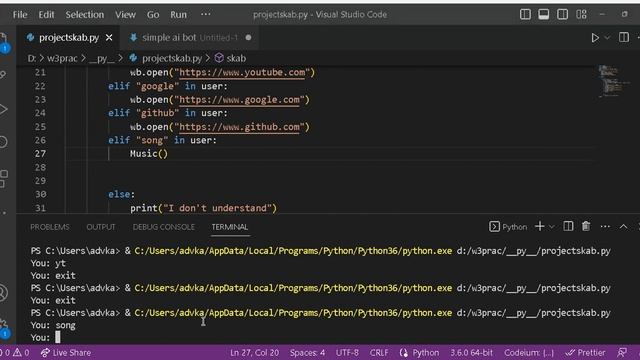This screenshot has width=640, height=360.
Task: Click __py__ folder in breadcrumb
Action: point(102,58)
